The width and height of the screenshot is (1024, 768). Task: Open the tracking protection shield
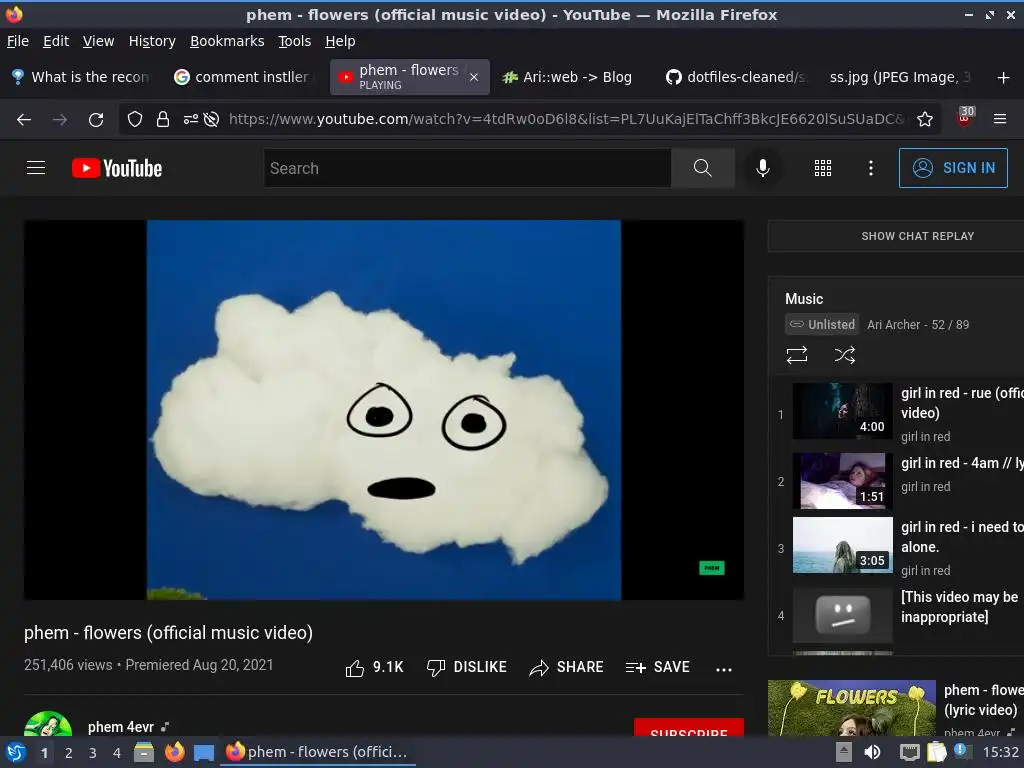pos(135,119)
